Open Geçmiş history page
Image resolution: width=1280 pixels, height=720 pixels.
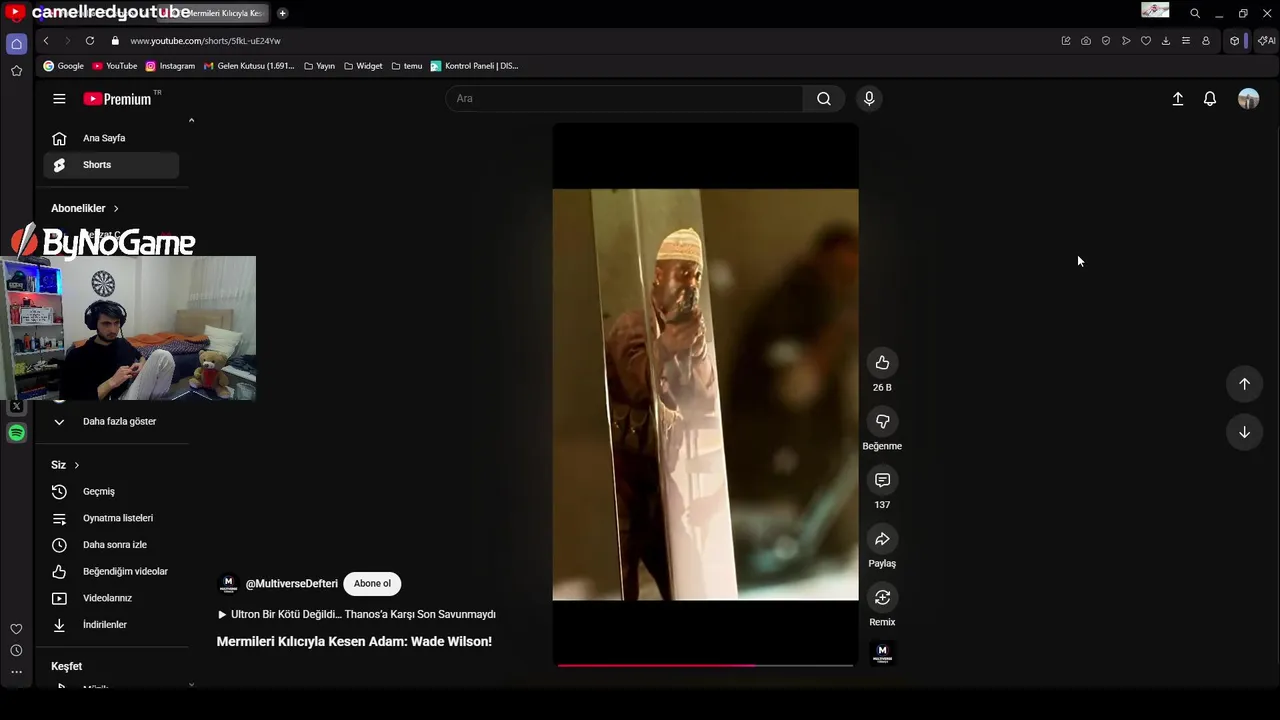[111, 492]
